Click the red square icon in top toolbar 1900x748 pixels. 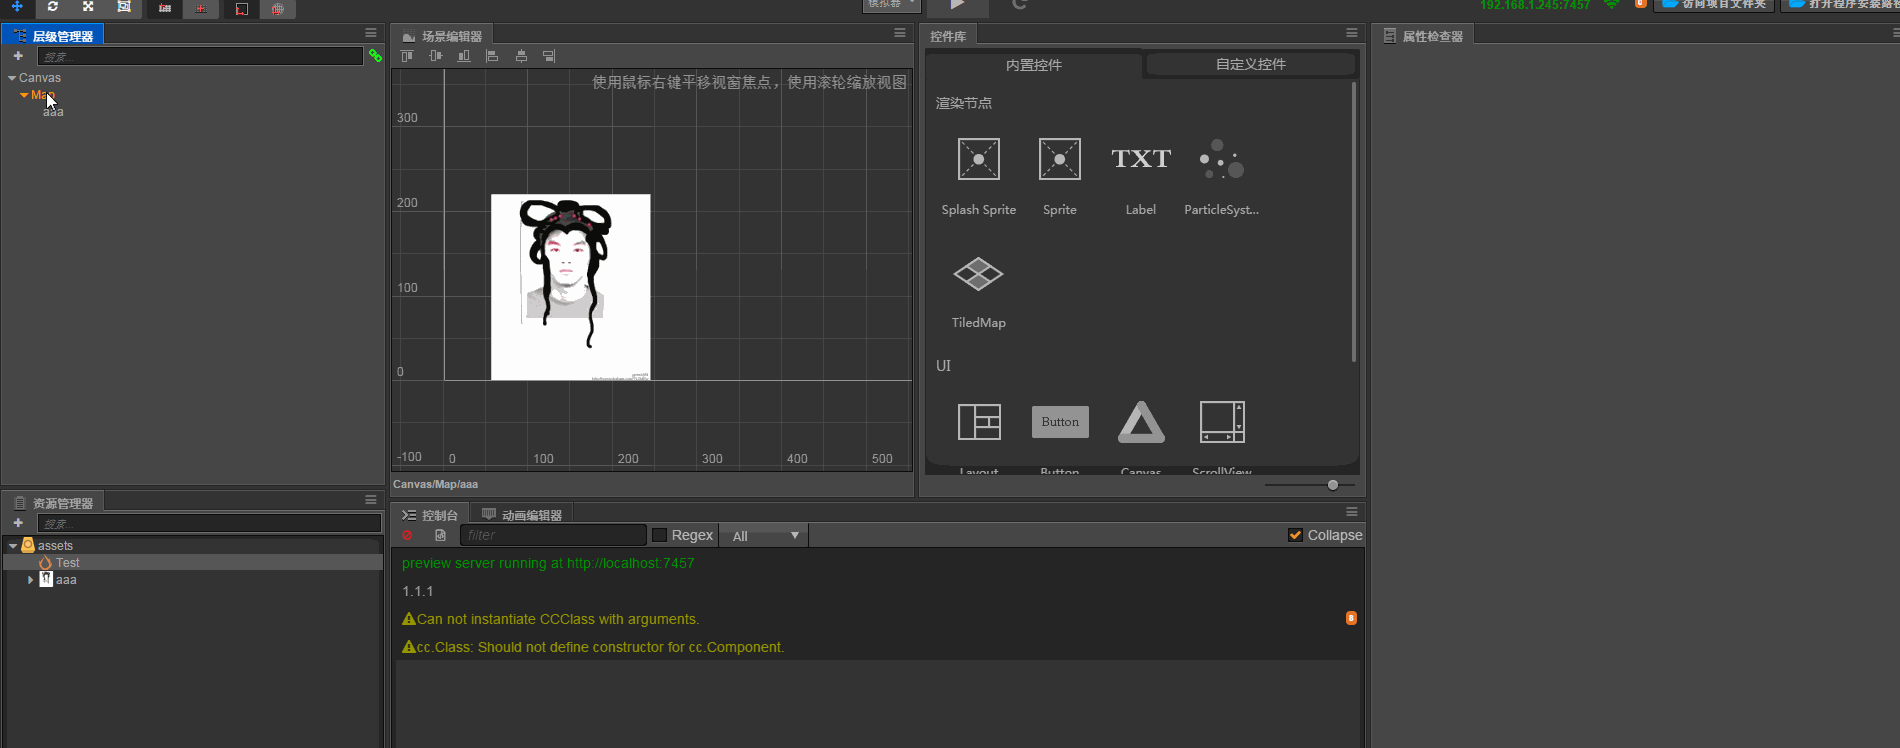(241, 8)
